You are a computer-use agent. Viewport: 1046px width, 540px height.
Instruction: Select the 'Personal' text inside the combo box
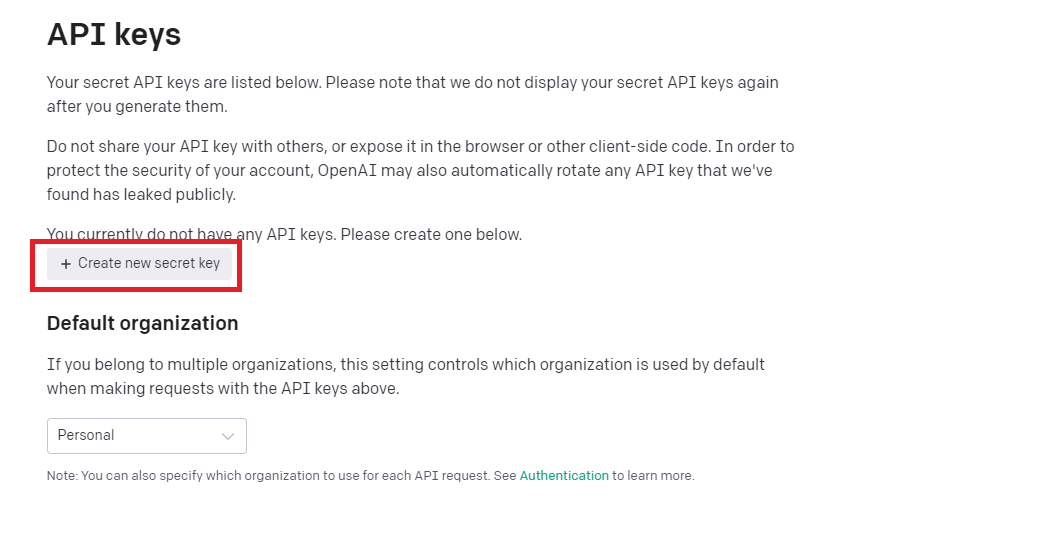click(x=86, y=436)
